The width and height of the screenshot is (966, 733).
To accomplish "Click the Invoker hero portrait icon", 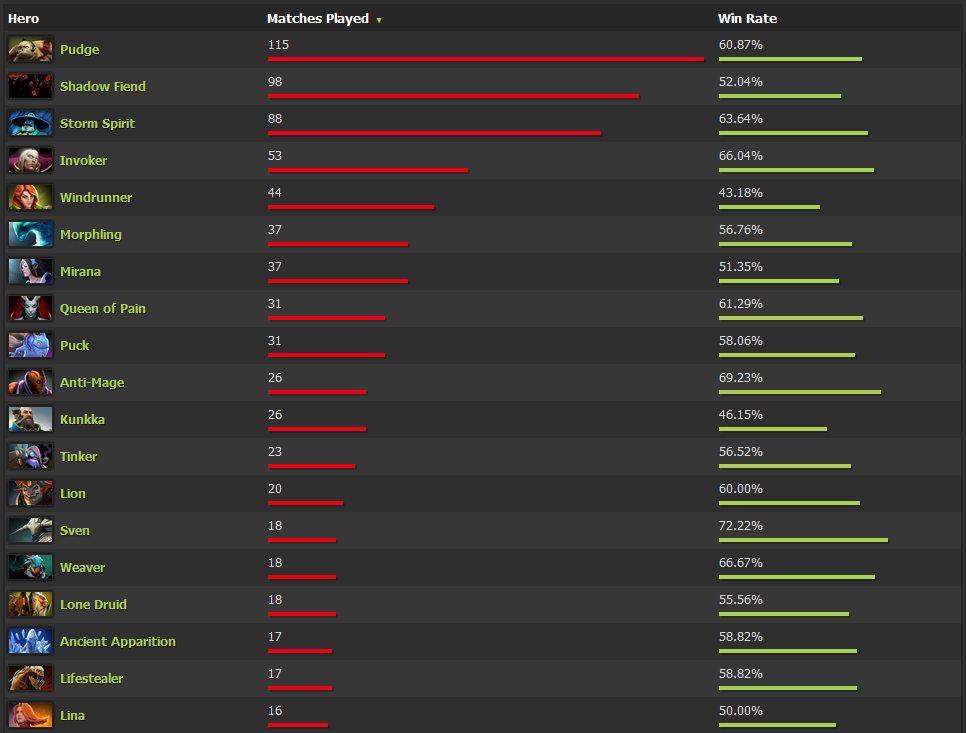I will (x=30, y=160).
